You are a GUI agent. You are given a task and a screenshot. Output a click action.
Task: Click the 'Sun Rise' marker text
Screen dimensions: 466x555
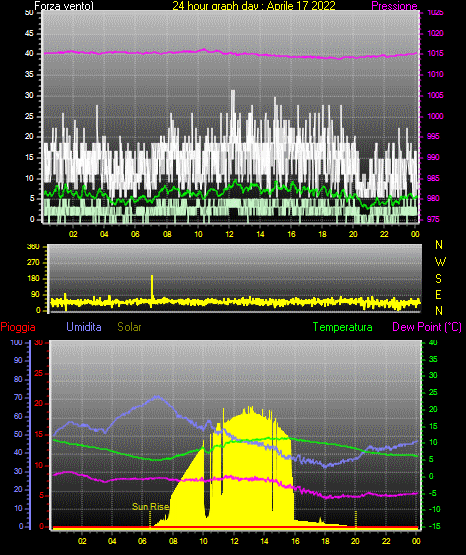click(x=150, y=507)
